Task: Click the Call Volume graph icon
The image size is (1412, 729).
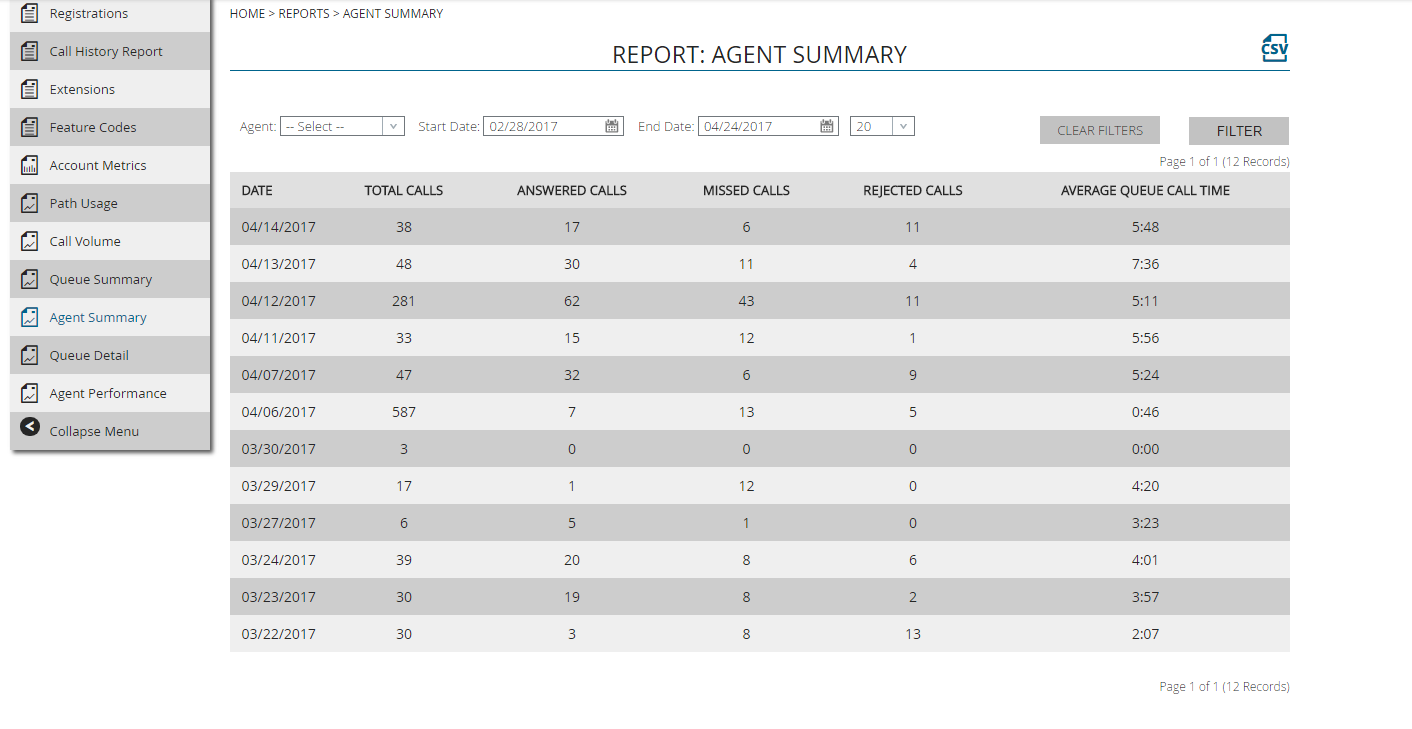Action: [x=30, y=241]
